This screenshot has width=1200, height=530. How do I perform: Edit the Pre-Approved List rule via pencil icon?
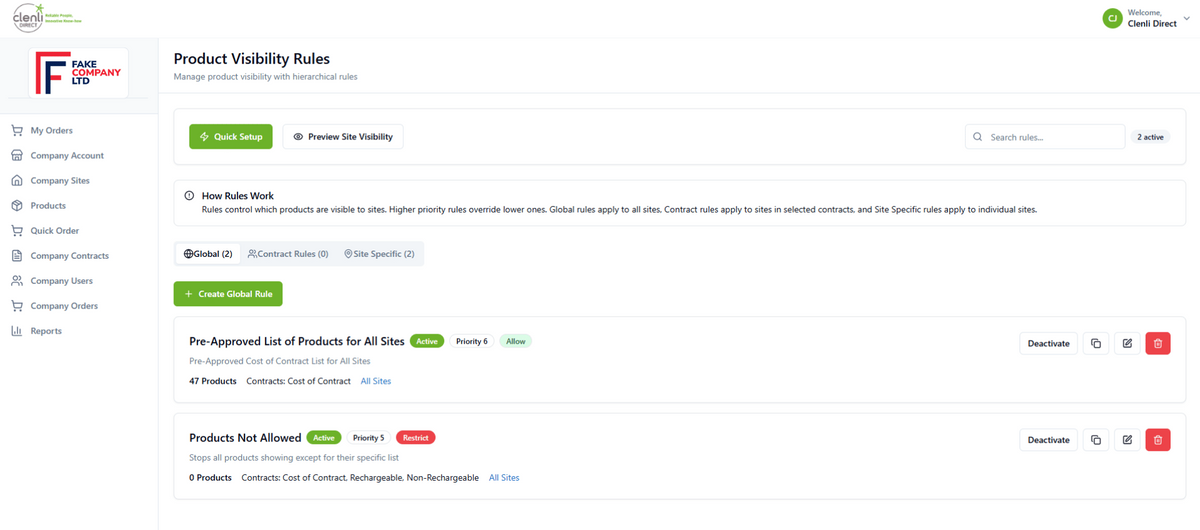point(1127,343)
